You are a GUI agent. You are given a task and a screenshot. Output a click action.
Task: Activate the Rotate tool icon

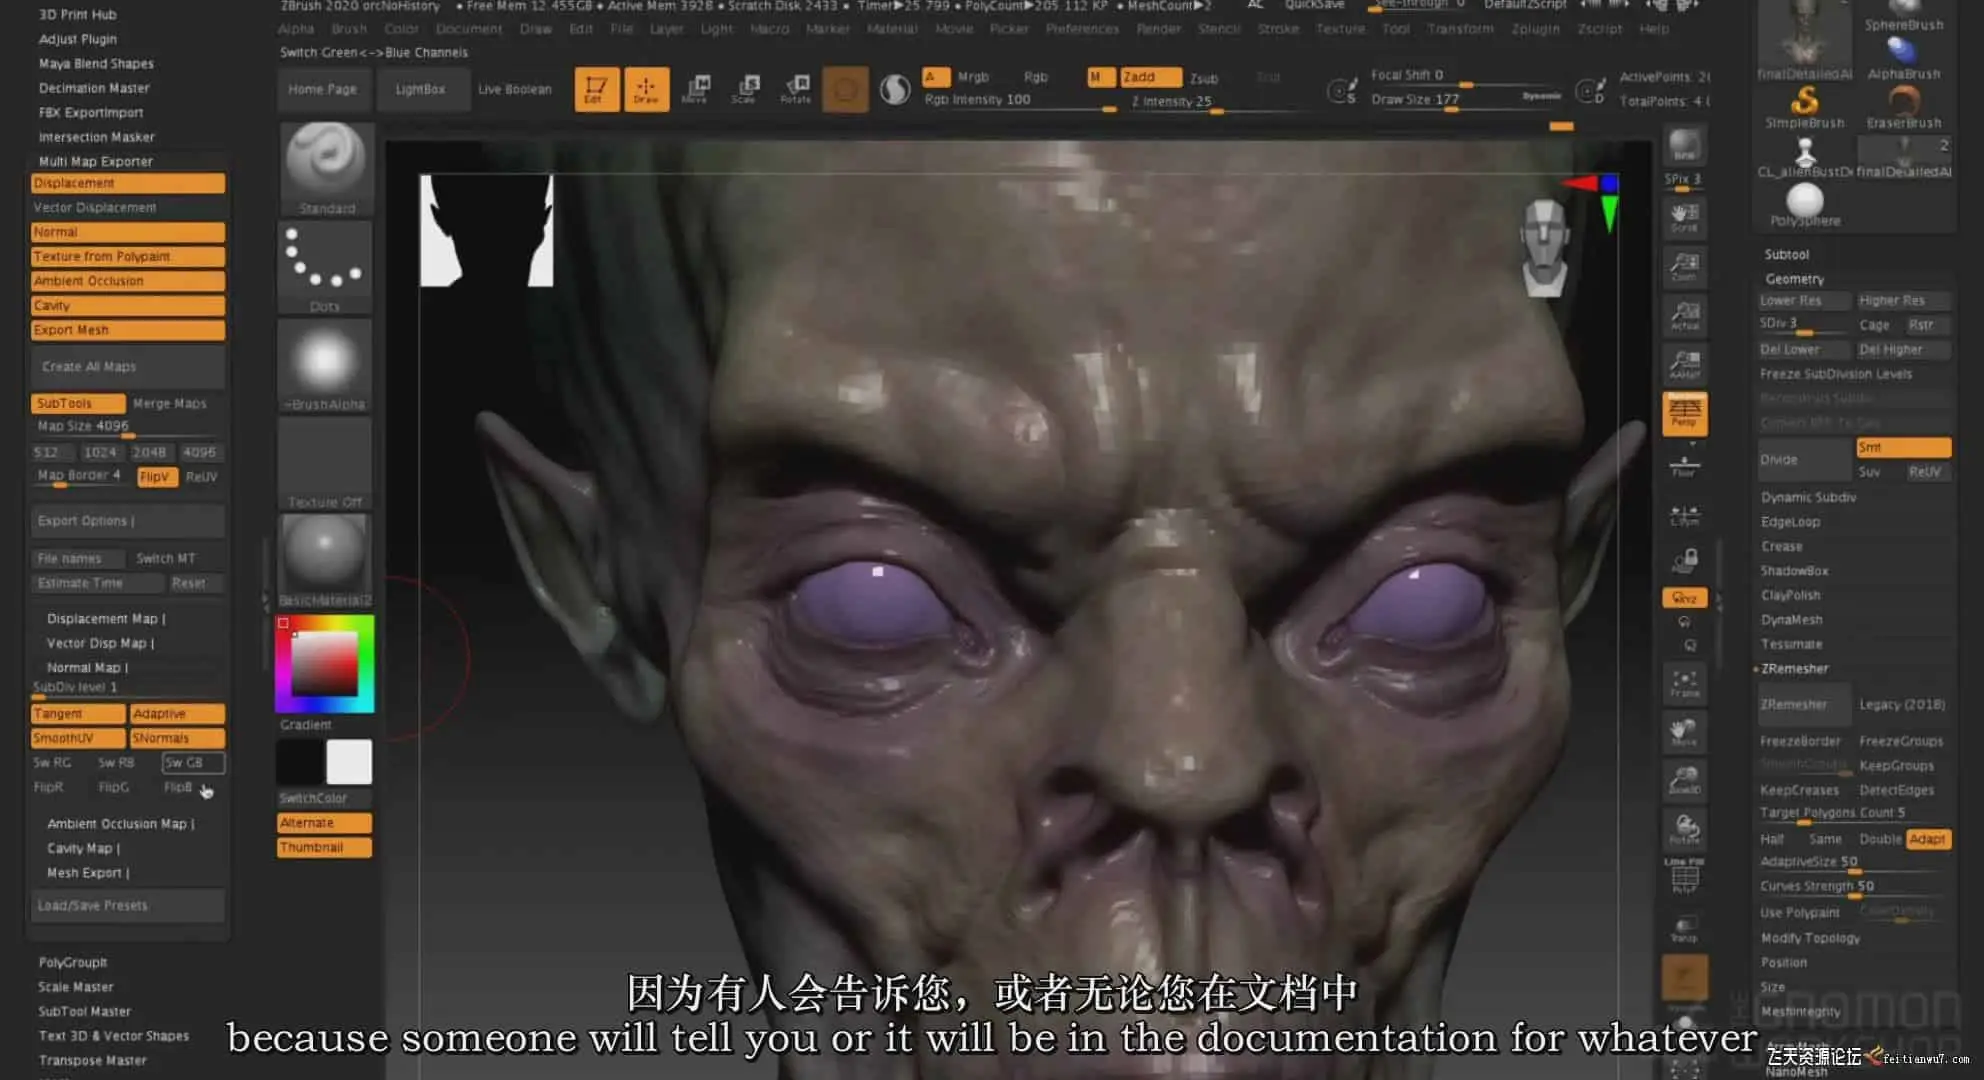[x=796, y=89]
